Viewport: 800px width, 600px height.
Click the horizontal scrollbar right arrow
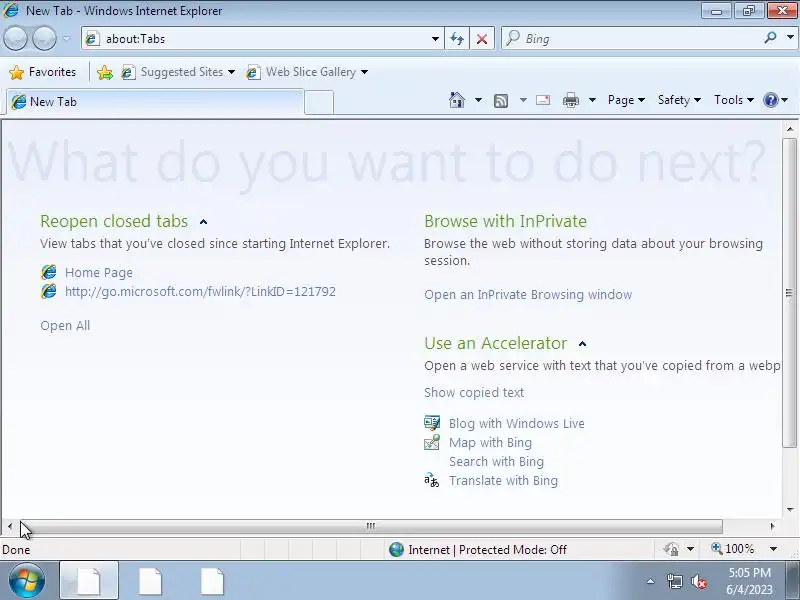[772, 526]
